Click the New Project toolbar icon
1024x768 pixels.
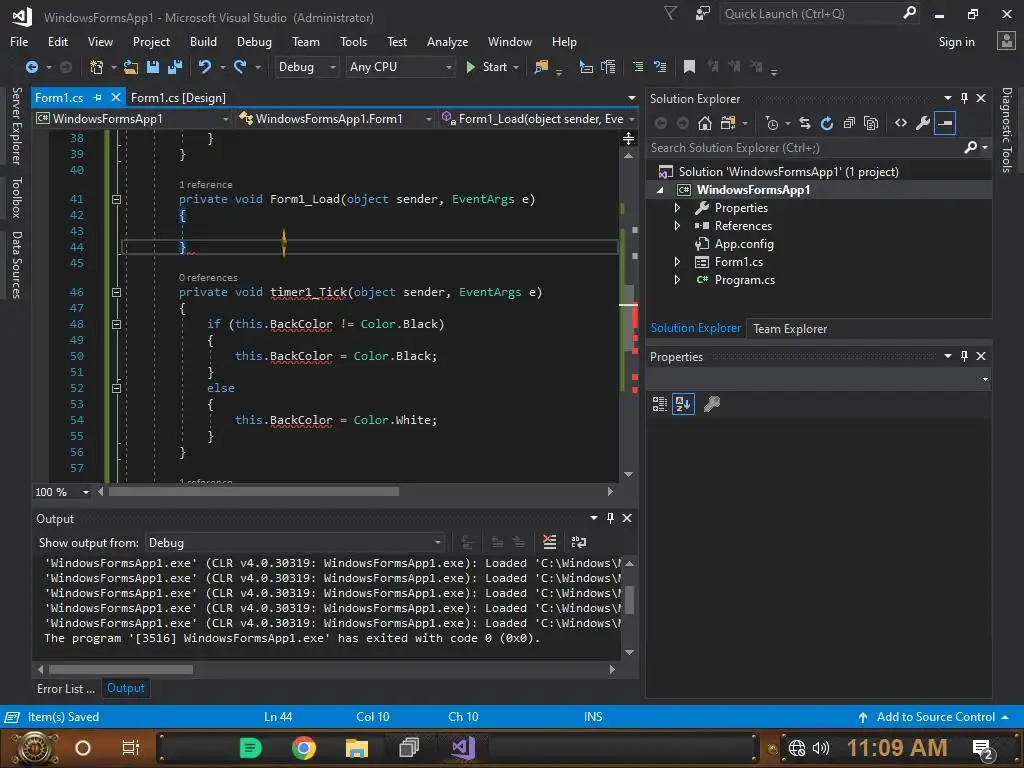97,67
